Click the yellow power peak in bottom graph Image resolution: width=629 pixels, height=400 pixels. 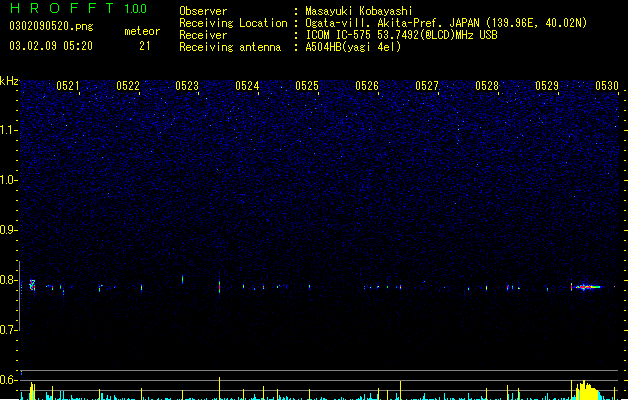point(586,390)
